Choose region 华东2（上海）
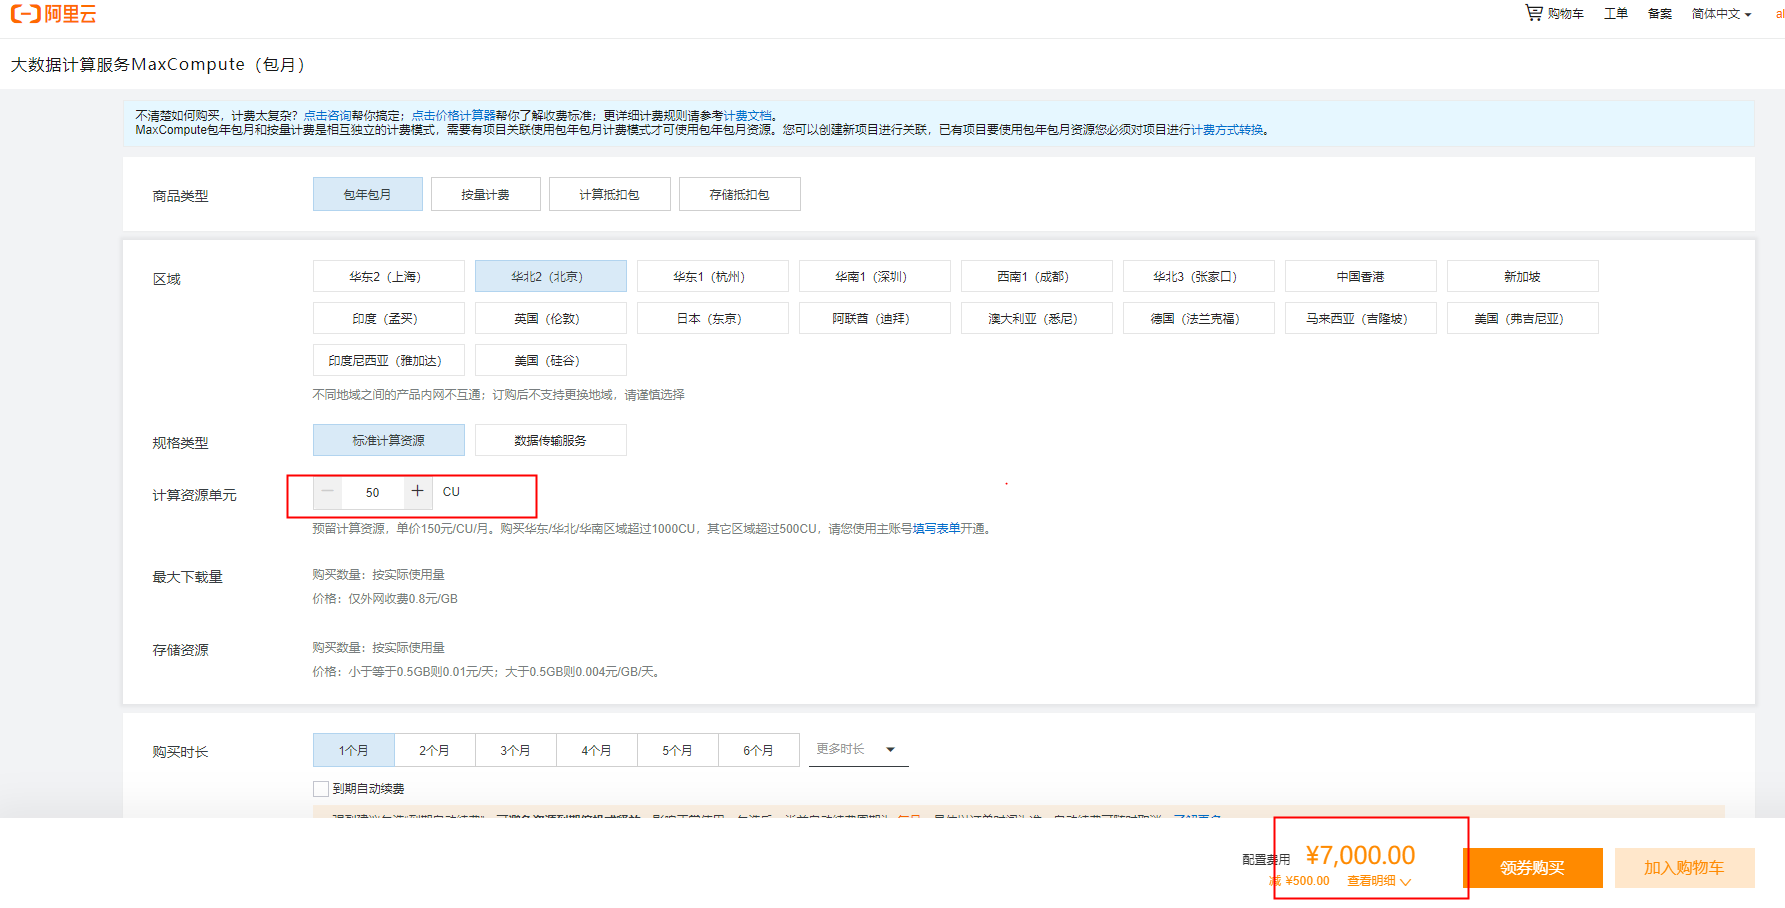 pyautogui.click(x=389, y=276)
